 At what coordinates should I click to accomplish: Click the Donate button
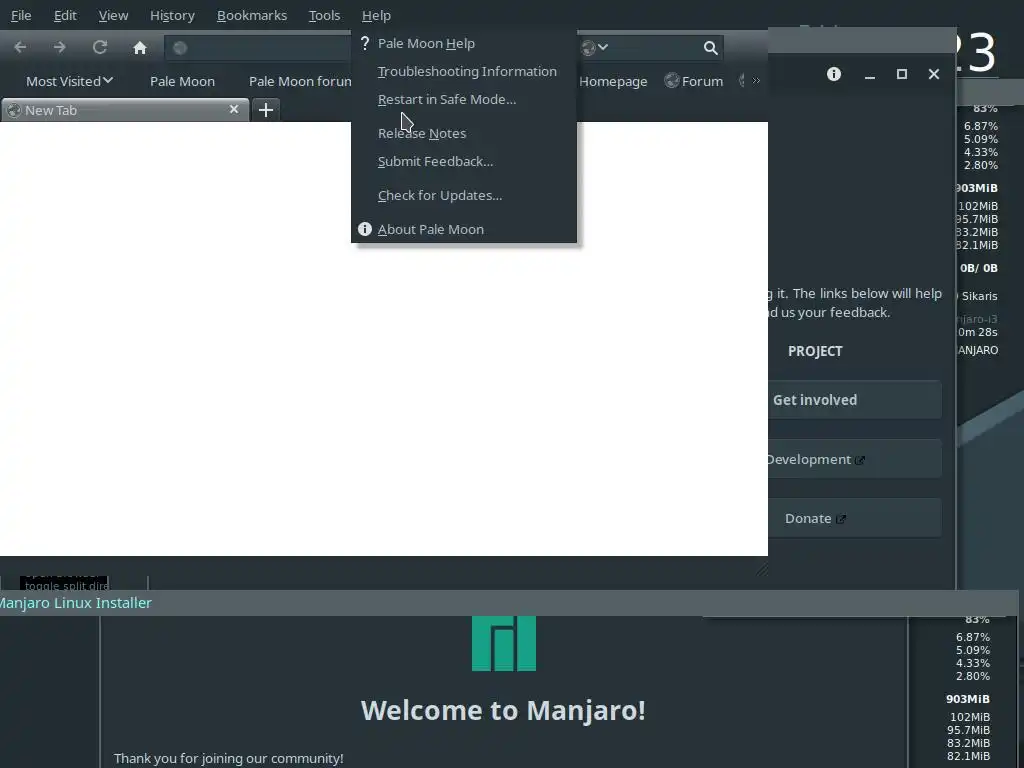pos(855,519)
